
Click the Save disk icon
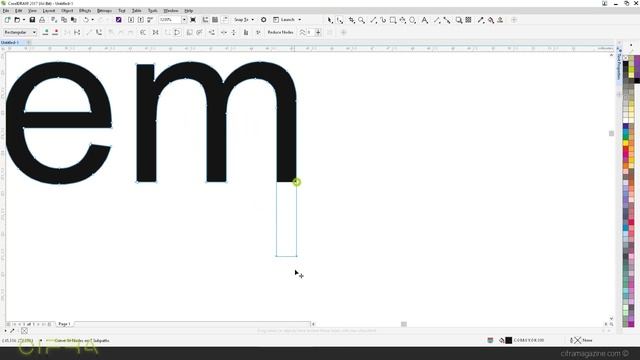point(32,20)
